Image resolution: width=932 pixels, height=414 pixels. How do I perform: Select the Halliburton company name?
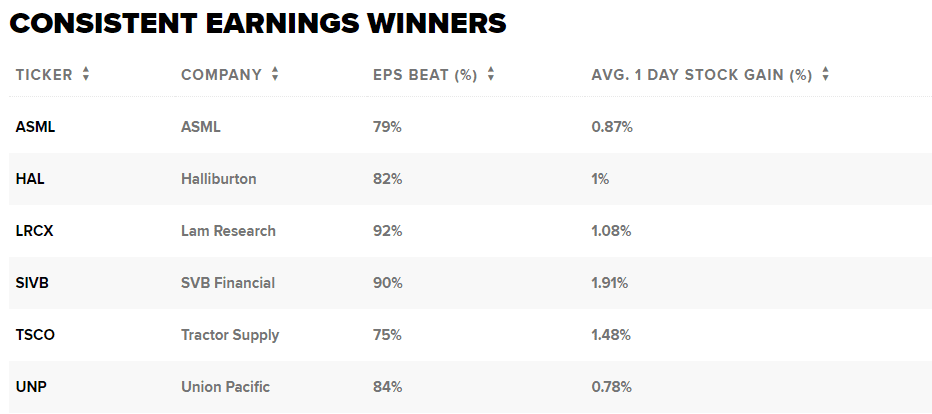pyautogui.click(x=218, y=179)
